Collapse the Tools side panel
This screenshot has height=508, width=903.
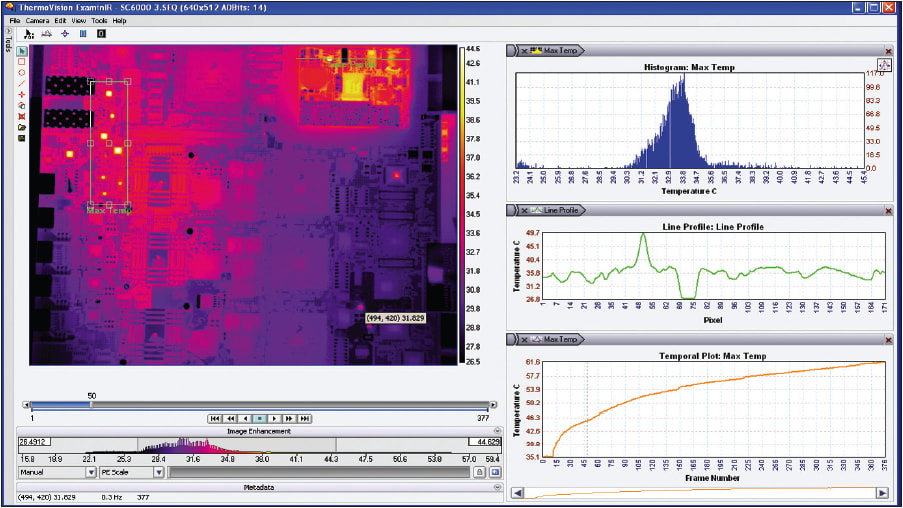tap(8, 30)
